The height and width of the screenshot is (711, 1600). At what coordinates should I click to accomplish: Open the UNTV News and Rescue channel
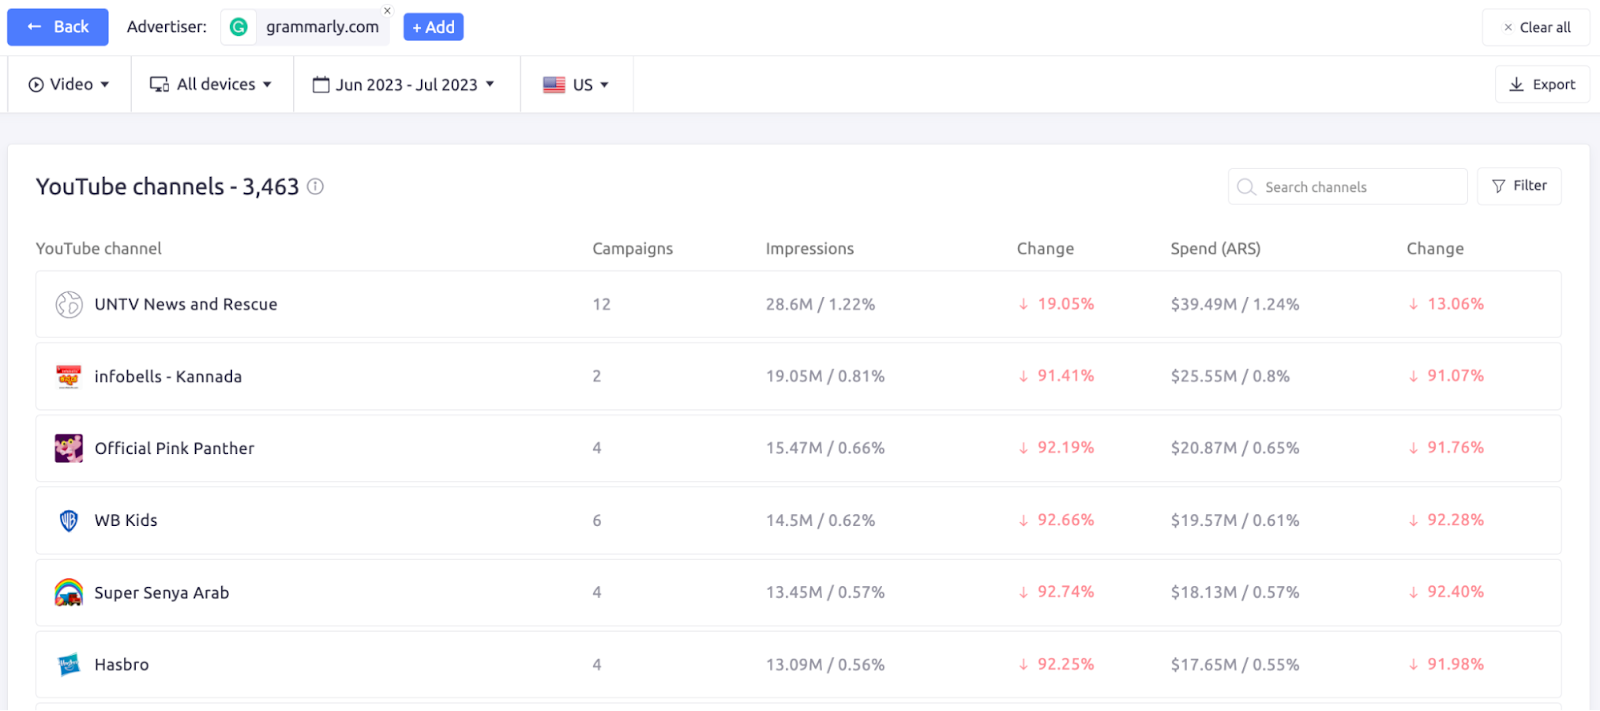click(x=186, y=304)
